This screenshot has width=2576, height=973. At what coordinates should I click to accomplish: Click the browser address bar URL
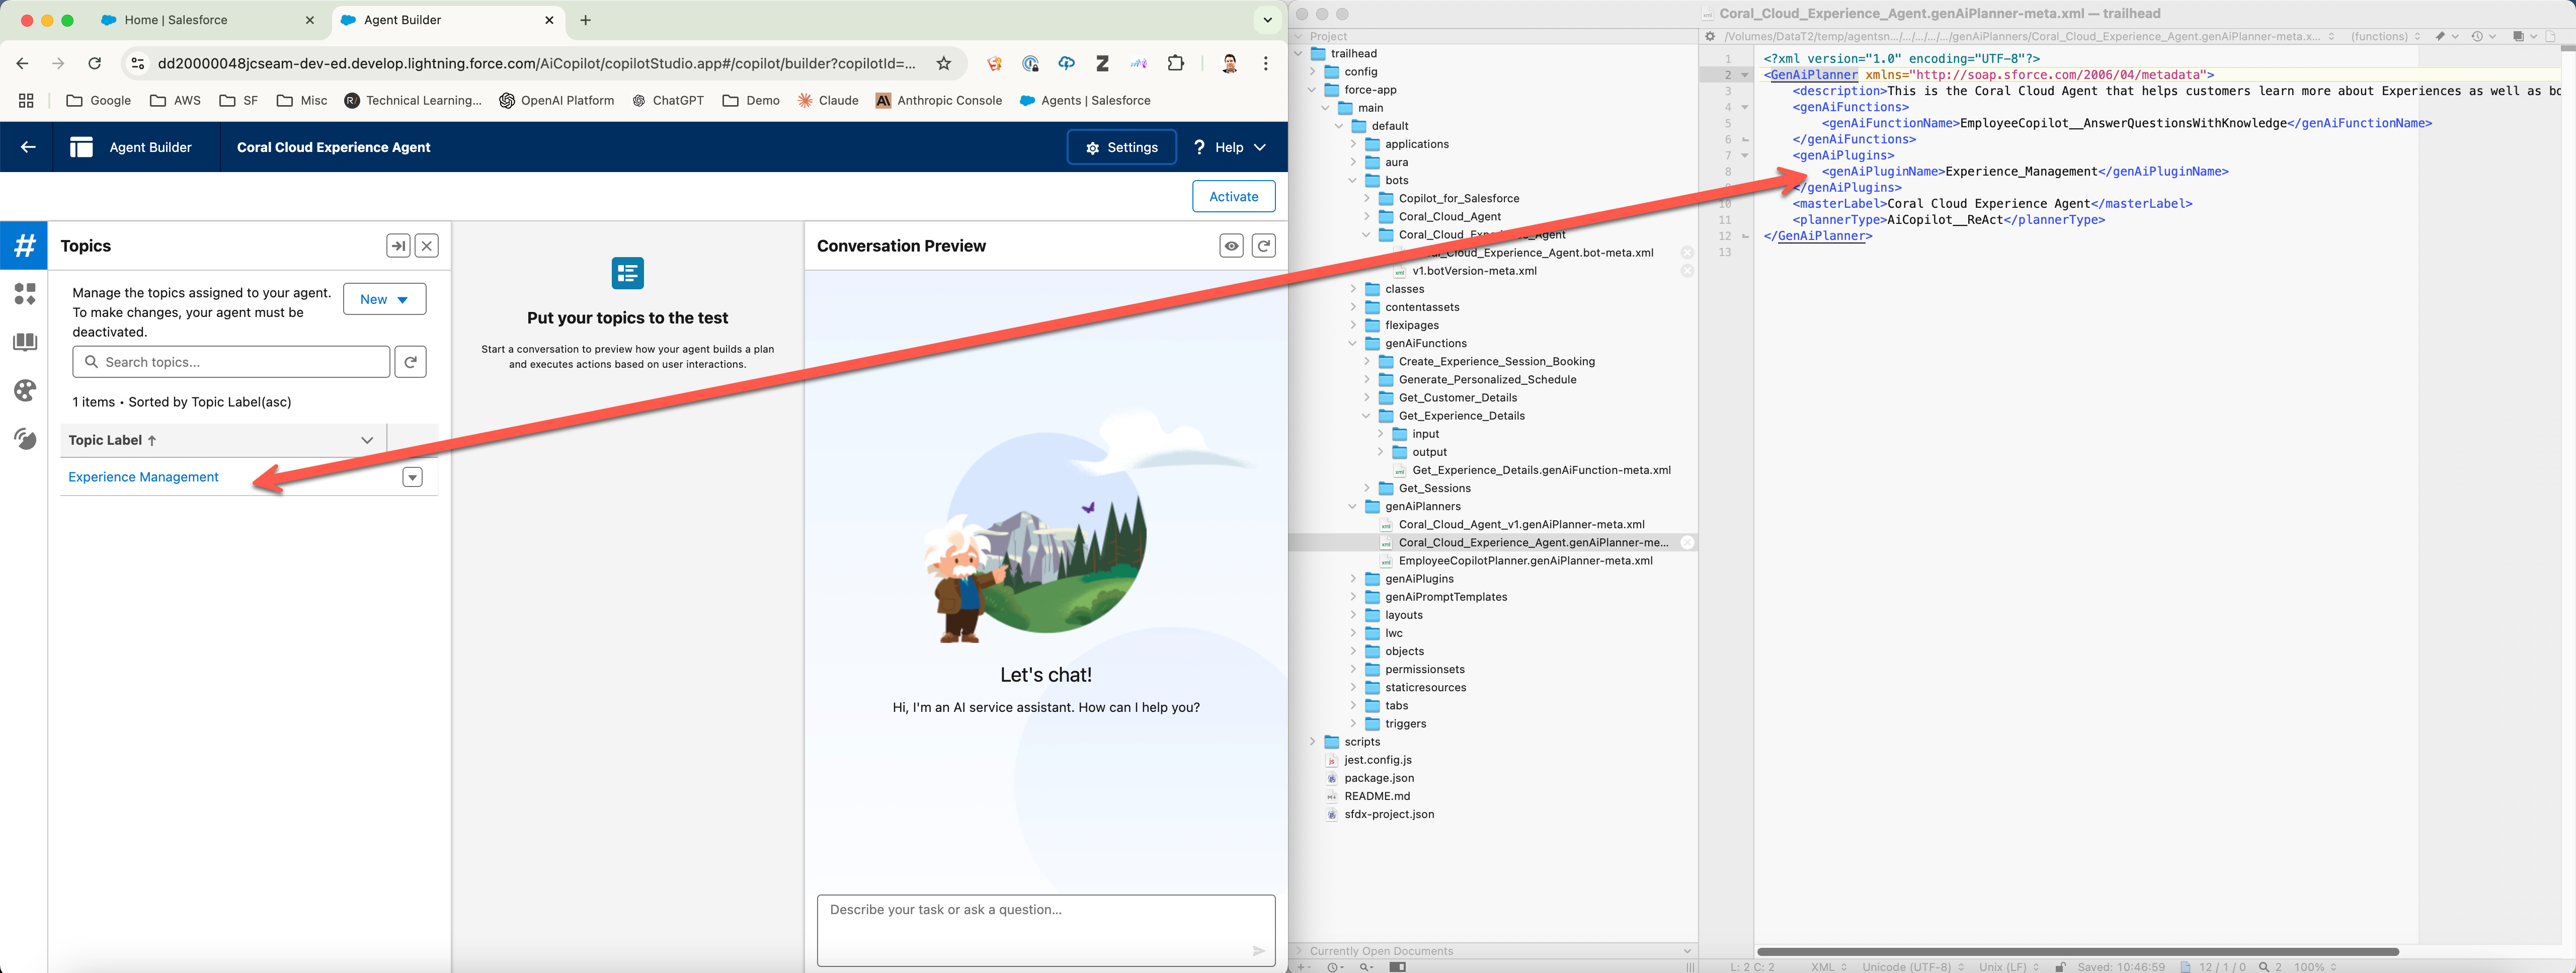(536, 63)
